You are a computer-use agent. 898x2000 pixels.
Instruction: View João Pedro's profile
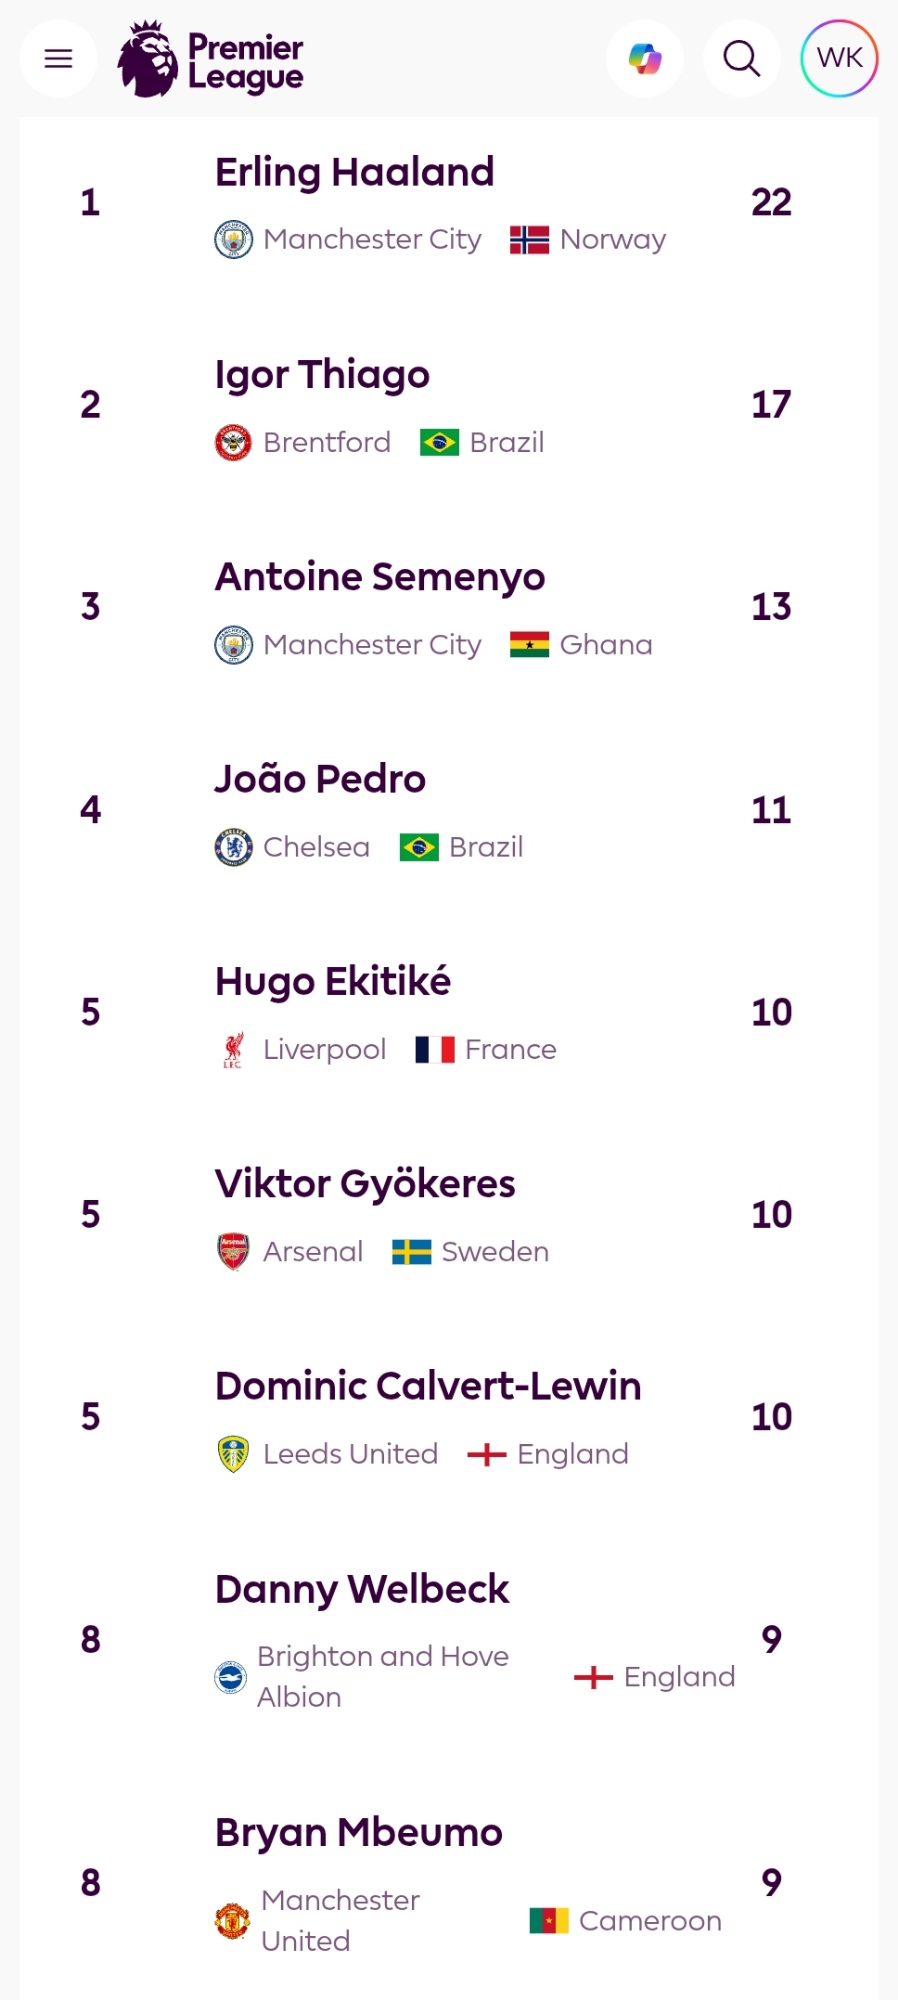pyautogui.click(x=320, y=779)
